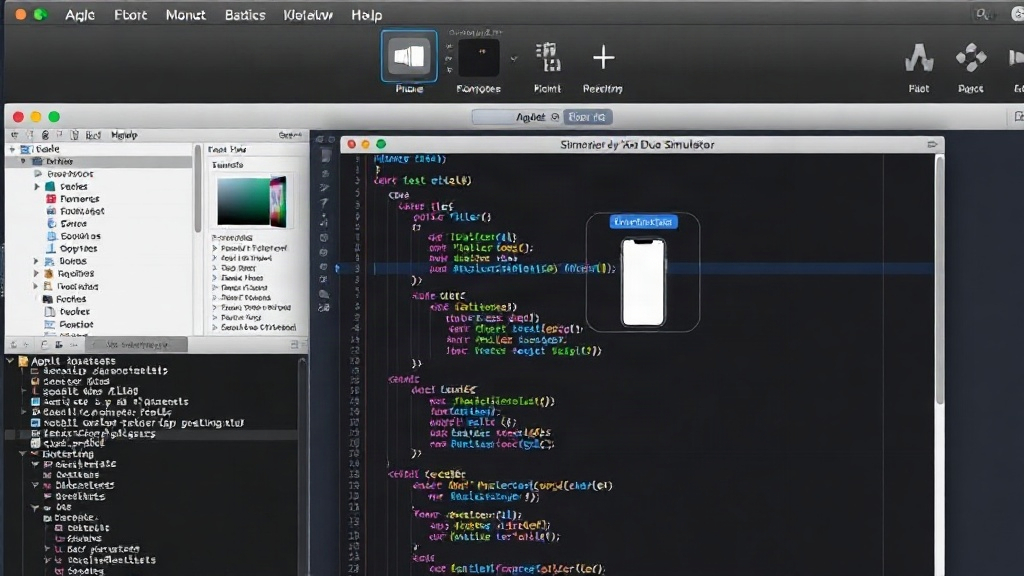This screenshot has width=1024, height=576.
Task: Open the Help menu in menu bar
Action: [x=366, y=15]
